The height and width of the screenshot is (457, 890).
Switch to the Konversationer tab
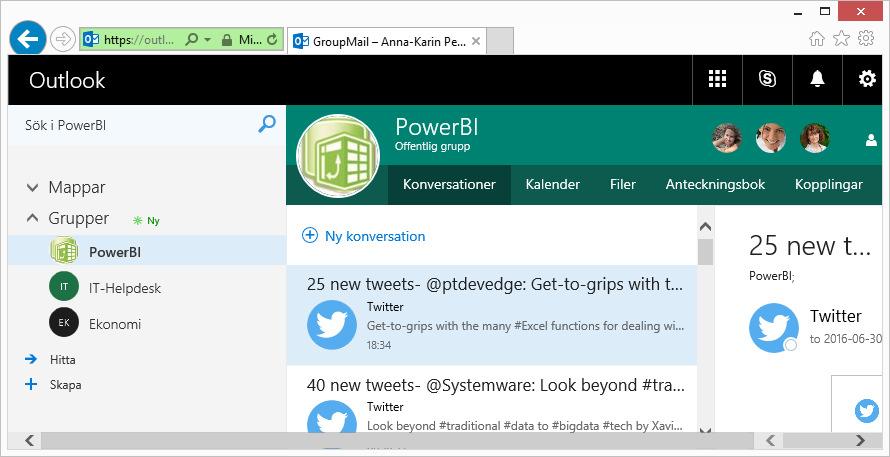(449, 185)
